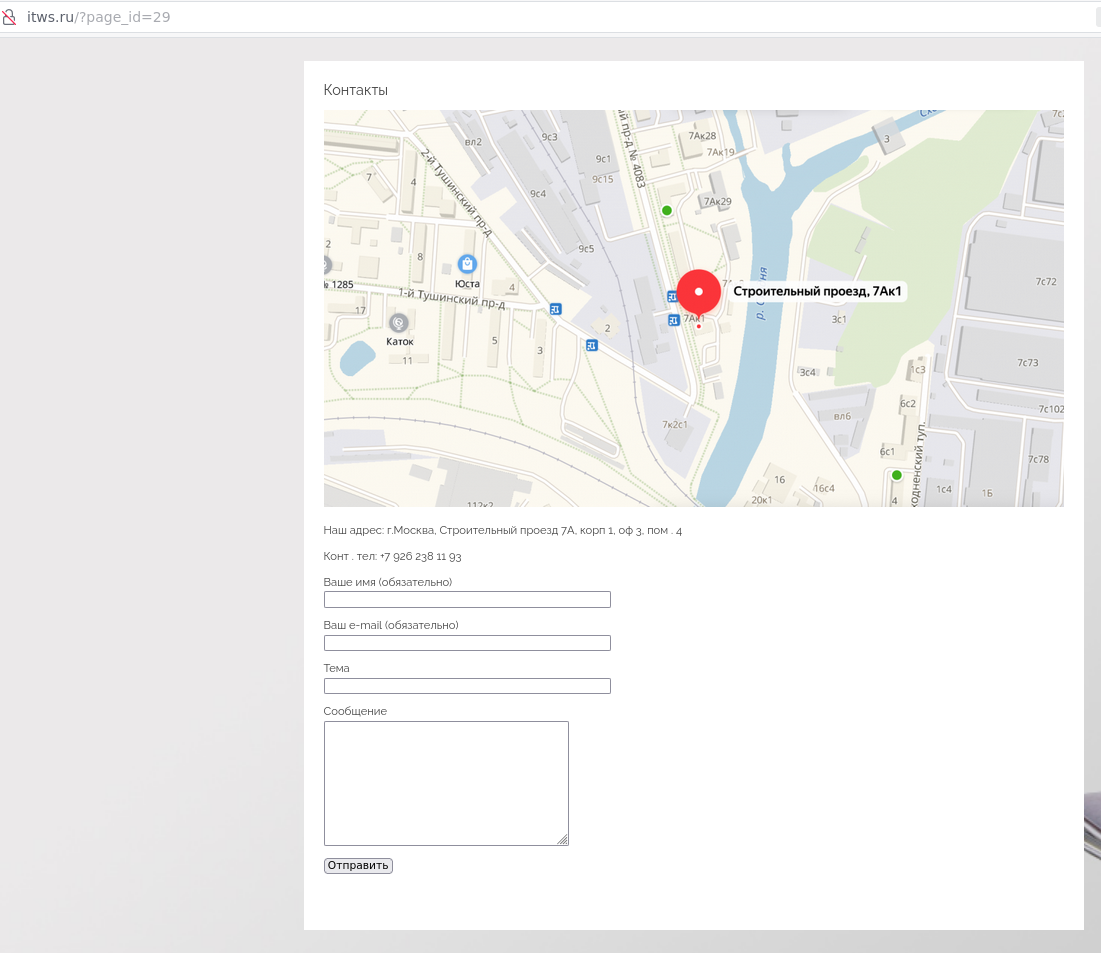Click bus stop icon on 1-й Тушинский пр-д

click(555, 309)
